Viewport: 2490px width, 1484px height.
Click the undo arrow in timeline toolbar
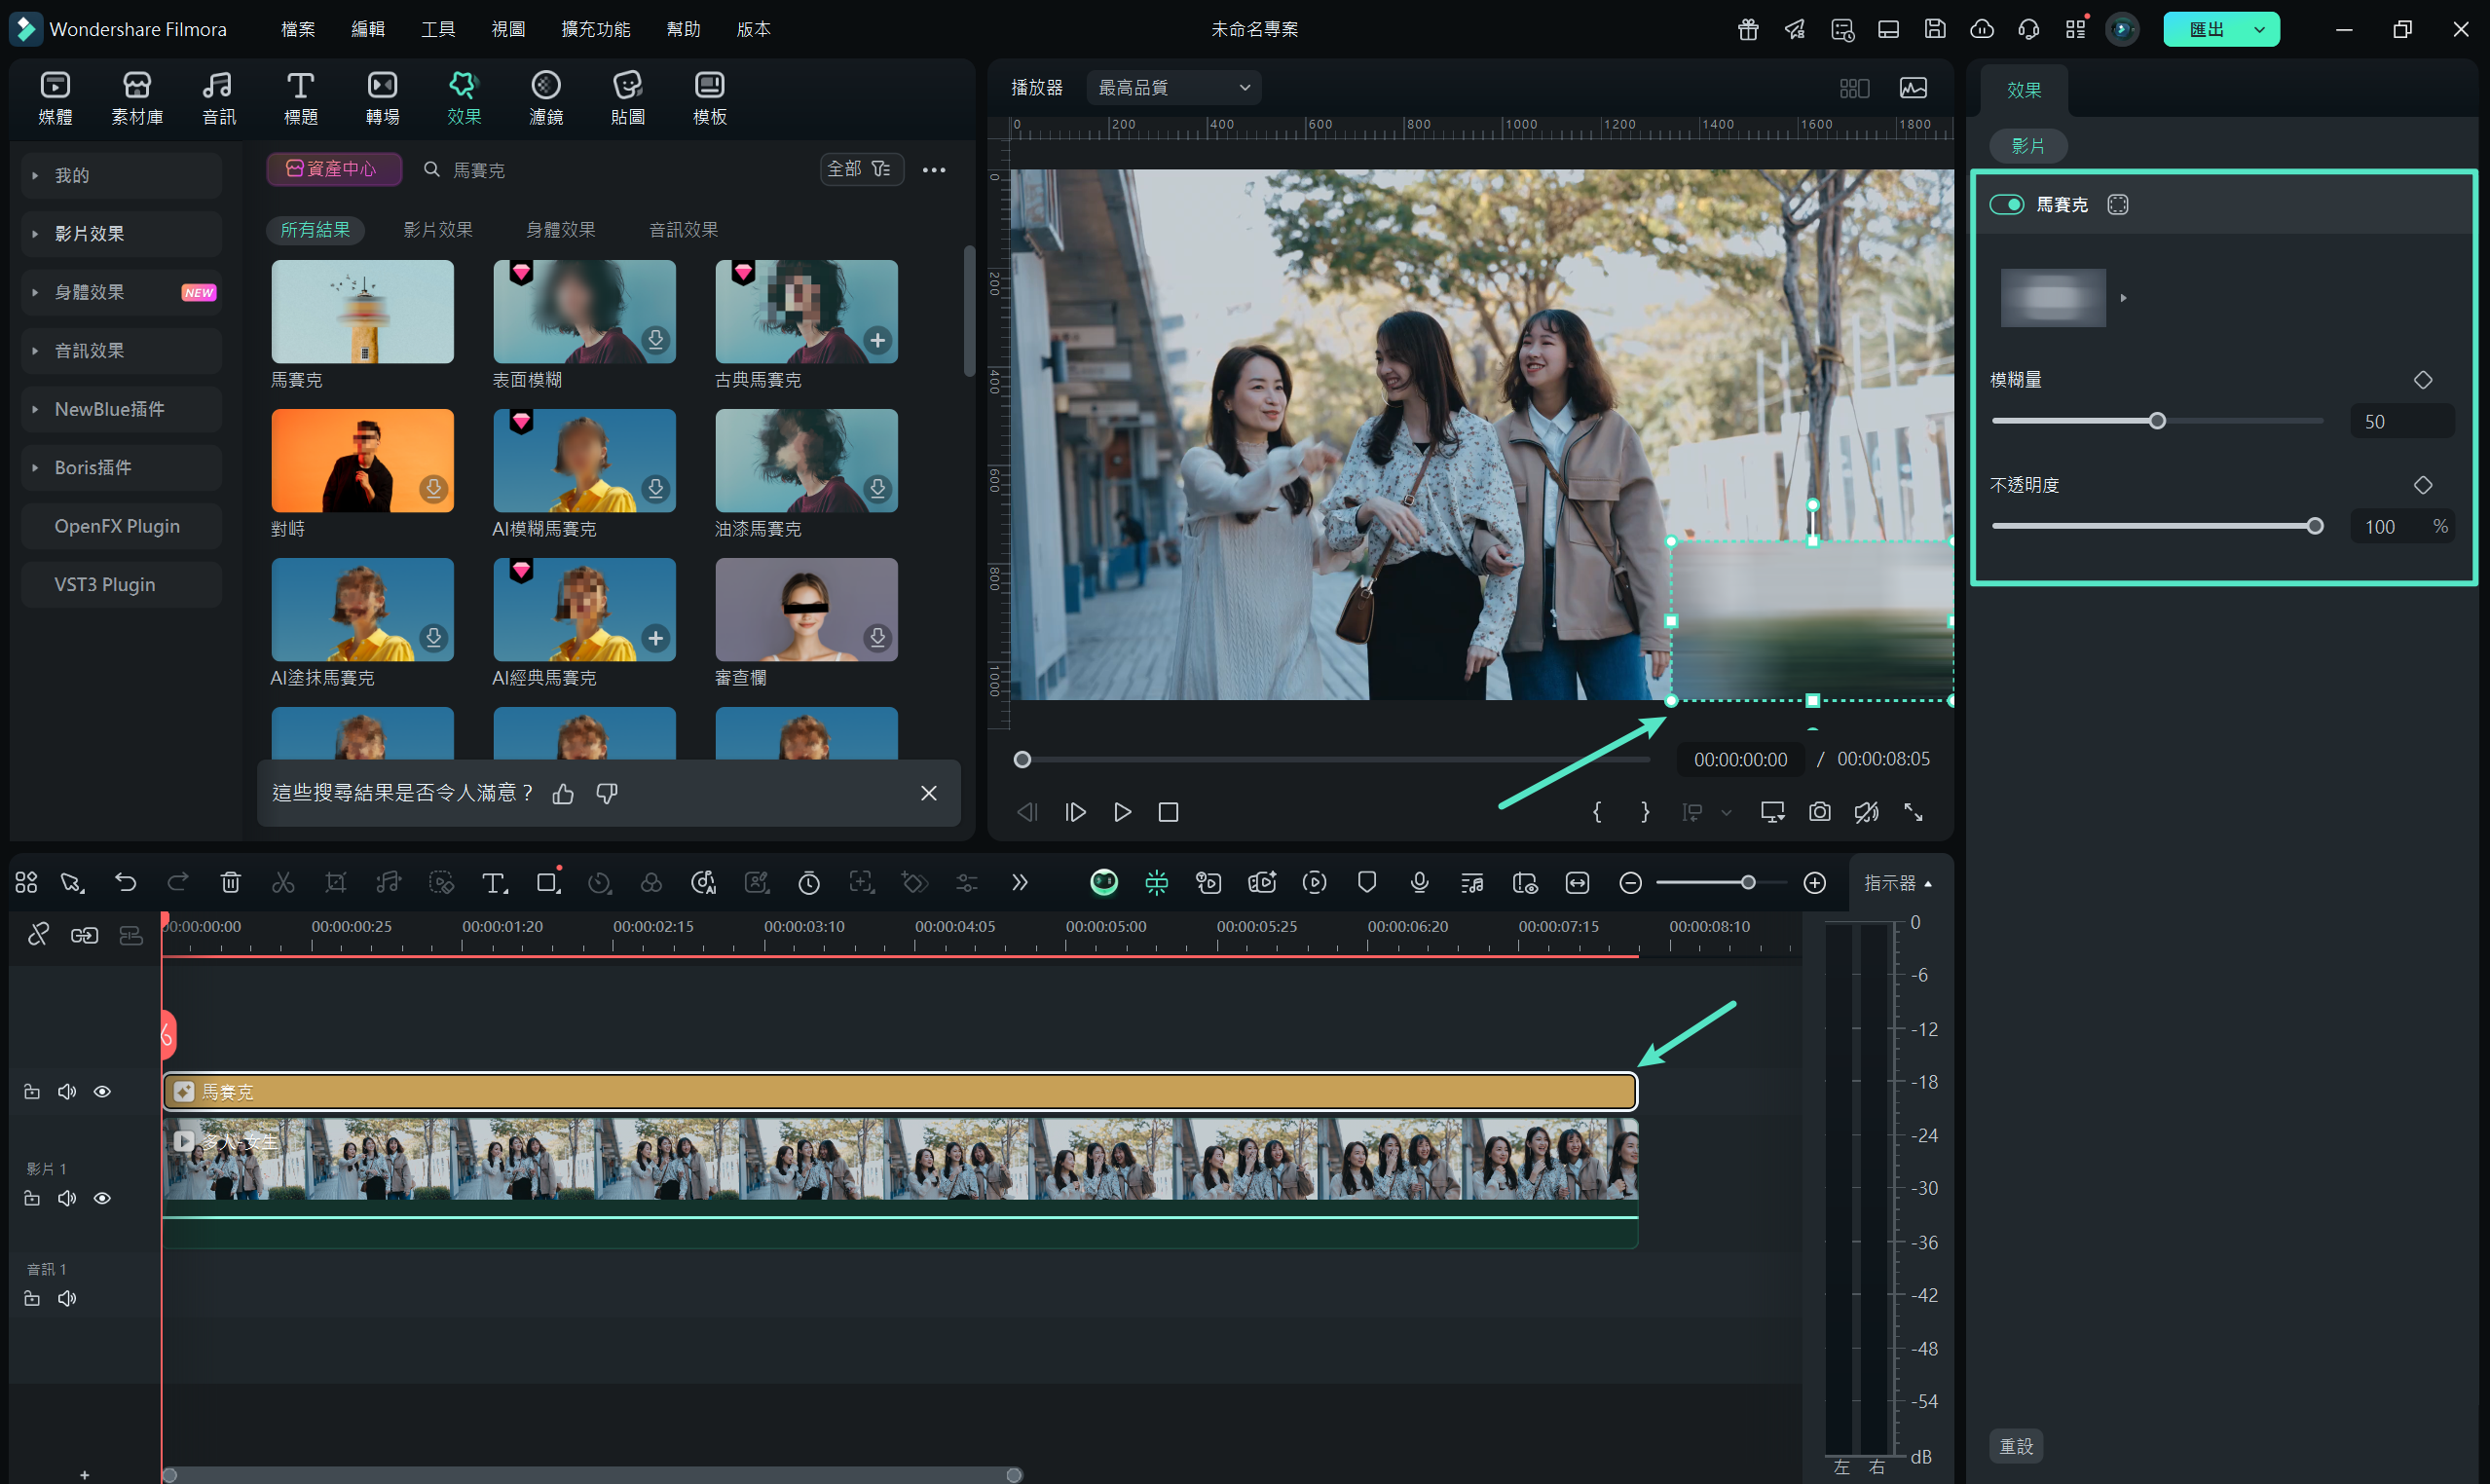click(x=125, y=882)
